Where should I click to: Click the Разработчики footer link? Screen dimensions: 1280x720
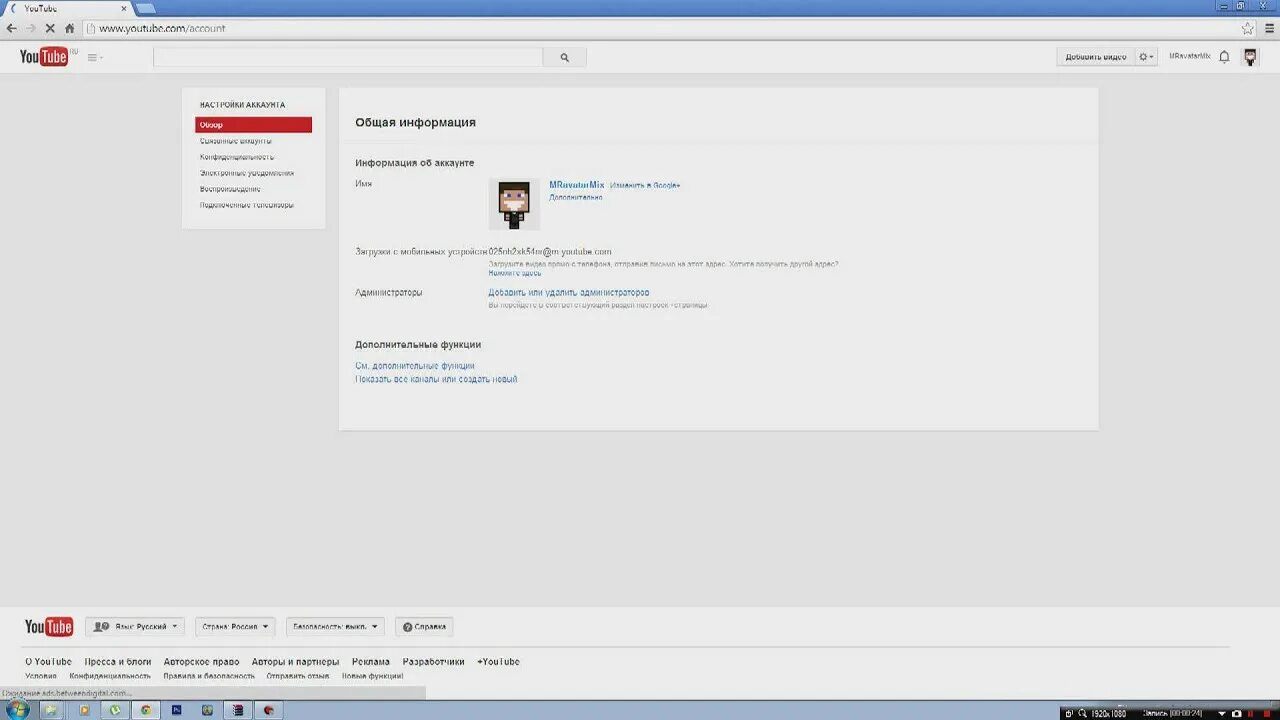click(x=433, y=662)
